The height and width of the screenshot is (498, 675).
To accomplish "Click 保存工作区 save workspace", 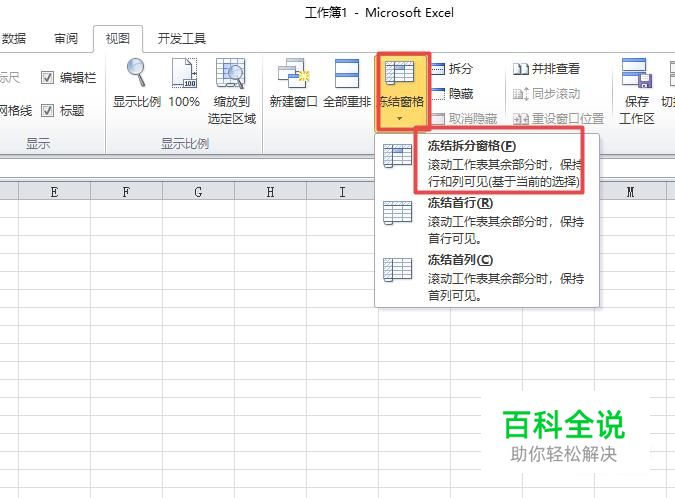I will pyautogui.click(x=636, y=91).
